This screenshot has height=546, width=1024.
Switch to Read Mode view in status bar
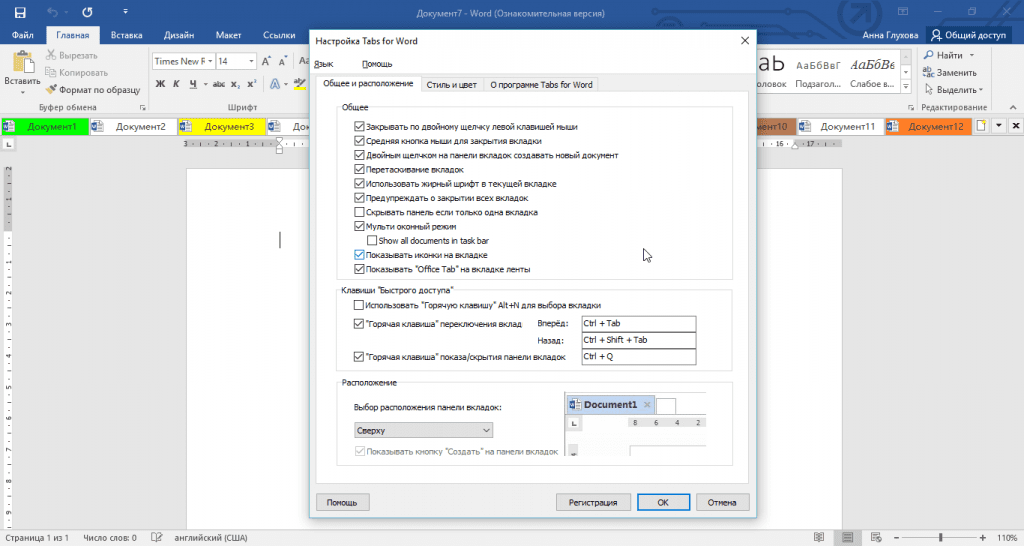[x=819, y=538]
